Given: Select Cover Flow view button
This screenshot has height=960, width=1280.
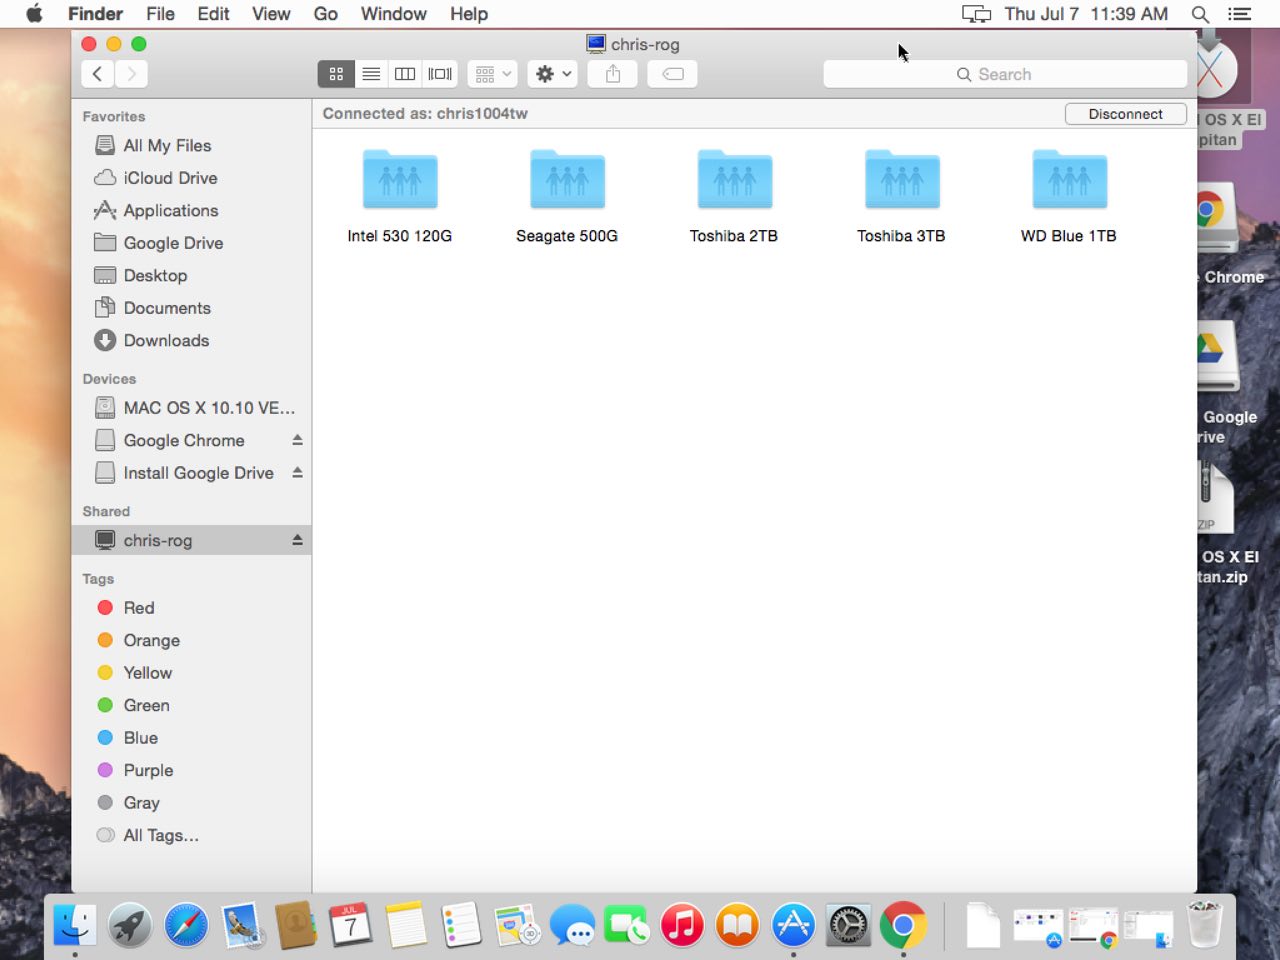Looking at the screenshot, I should pyautogui.click(x=440, y=74).
